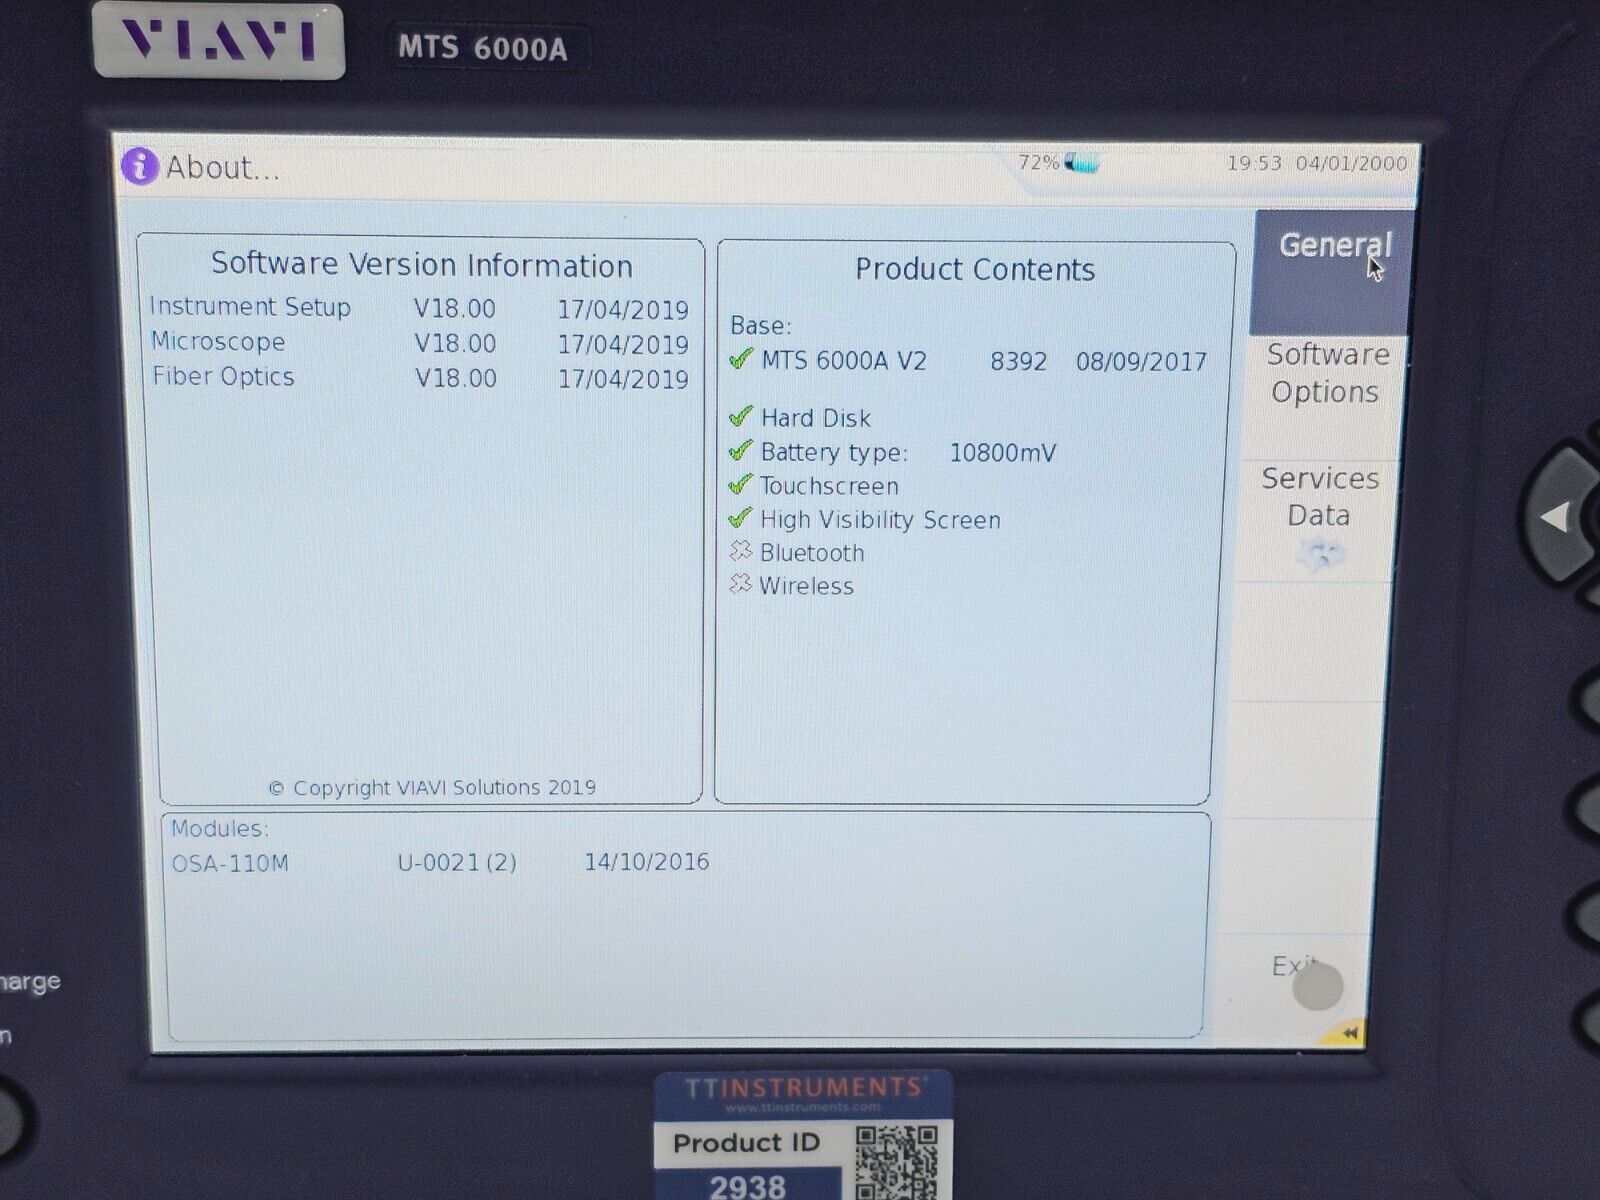This screenshot has height=1200, width=1600.
Task: Click the Product Contents heading
Action: (975, 269)
